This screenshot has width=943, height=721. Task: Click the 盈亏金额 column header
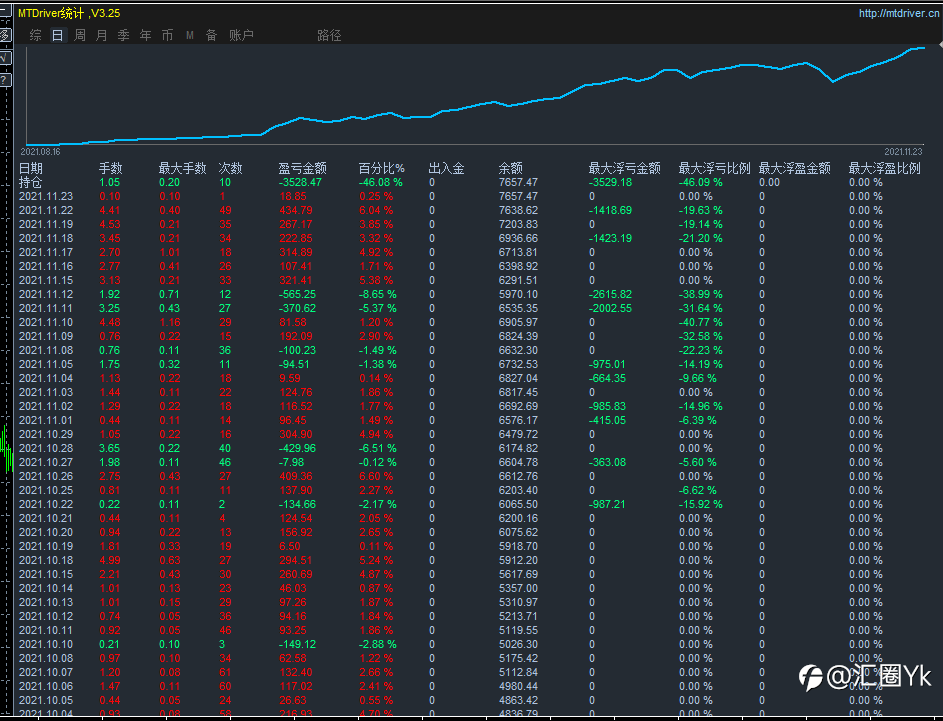[x=302, y=168]
